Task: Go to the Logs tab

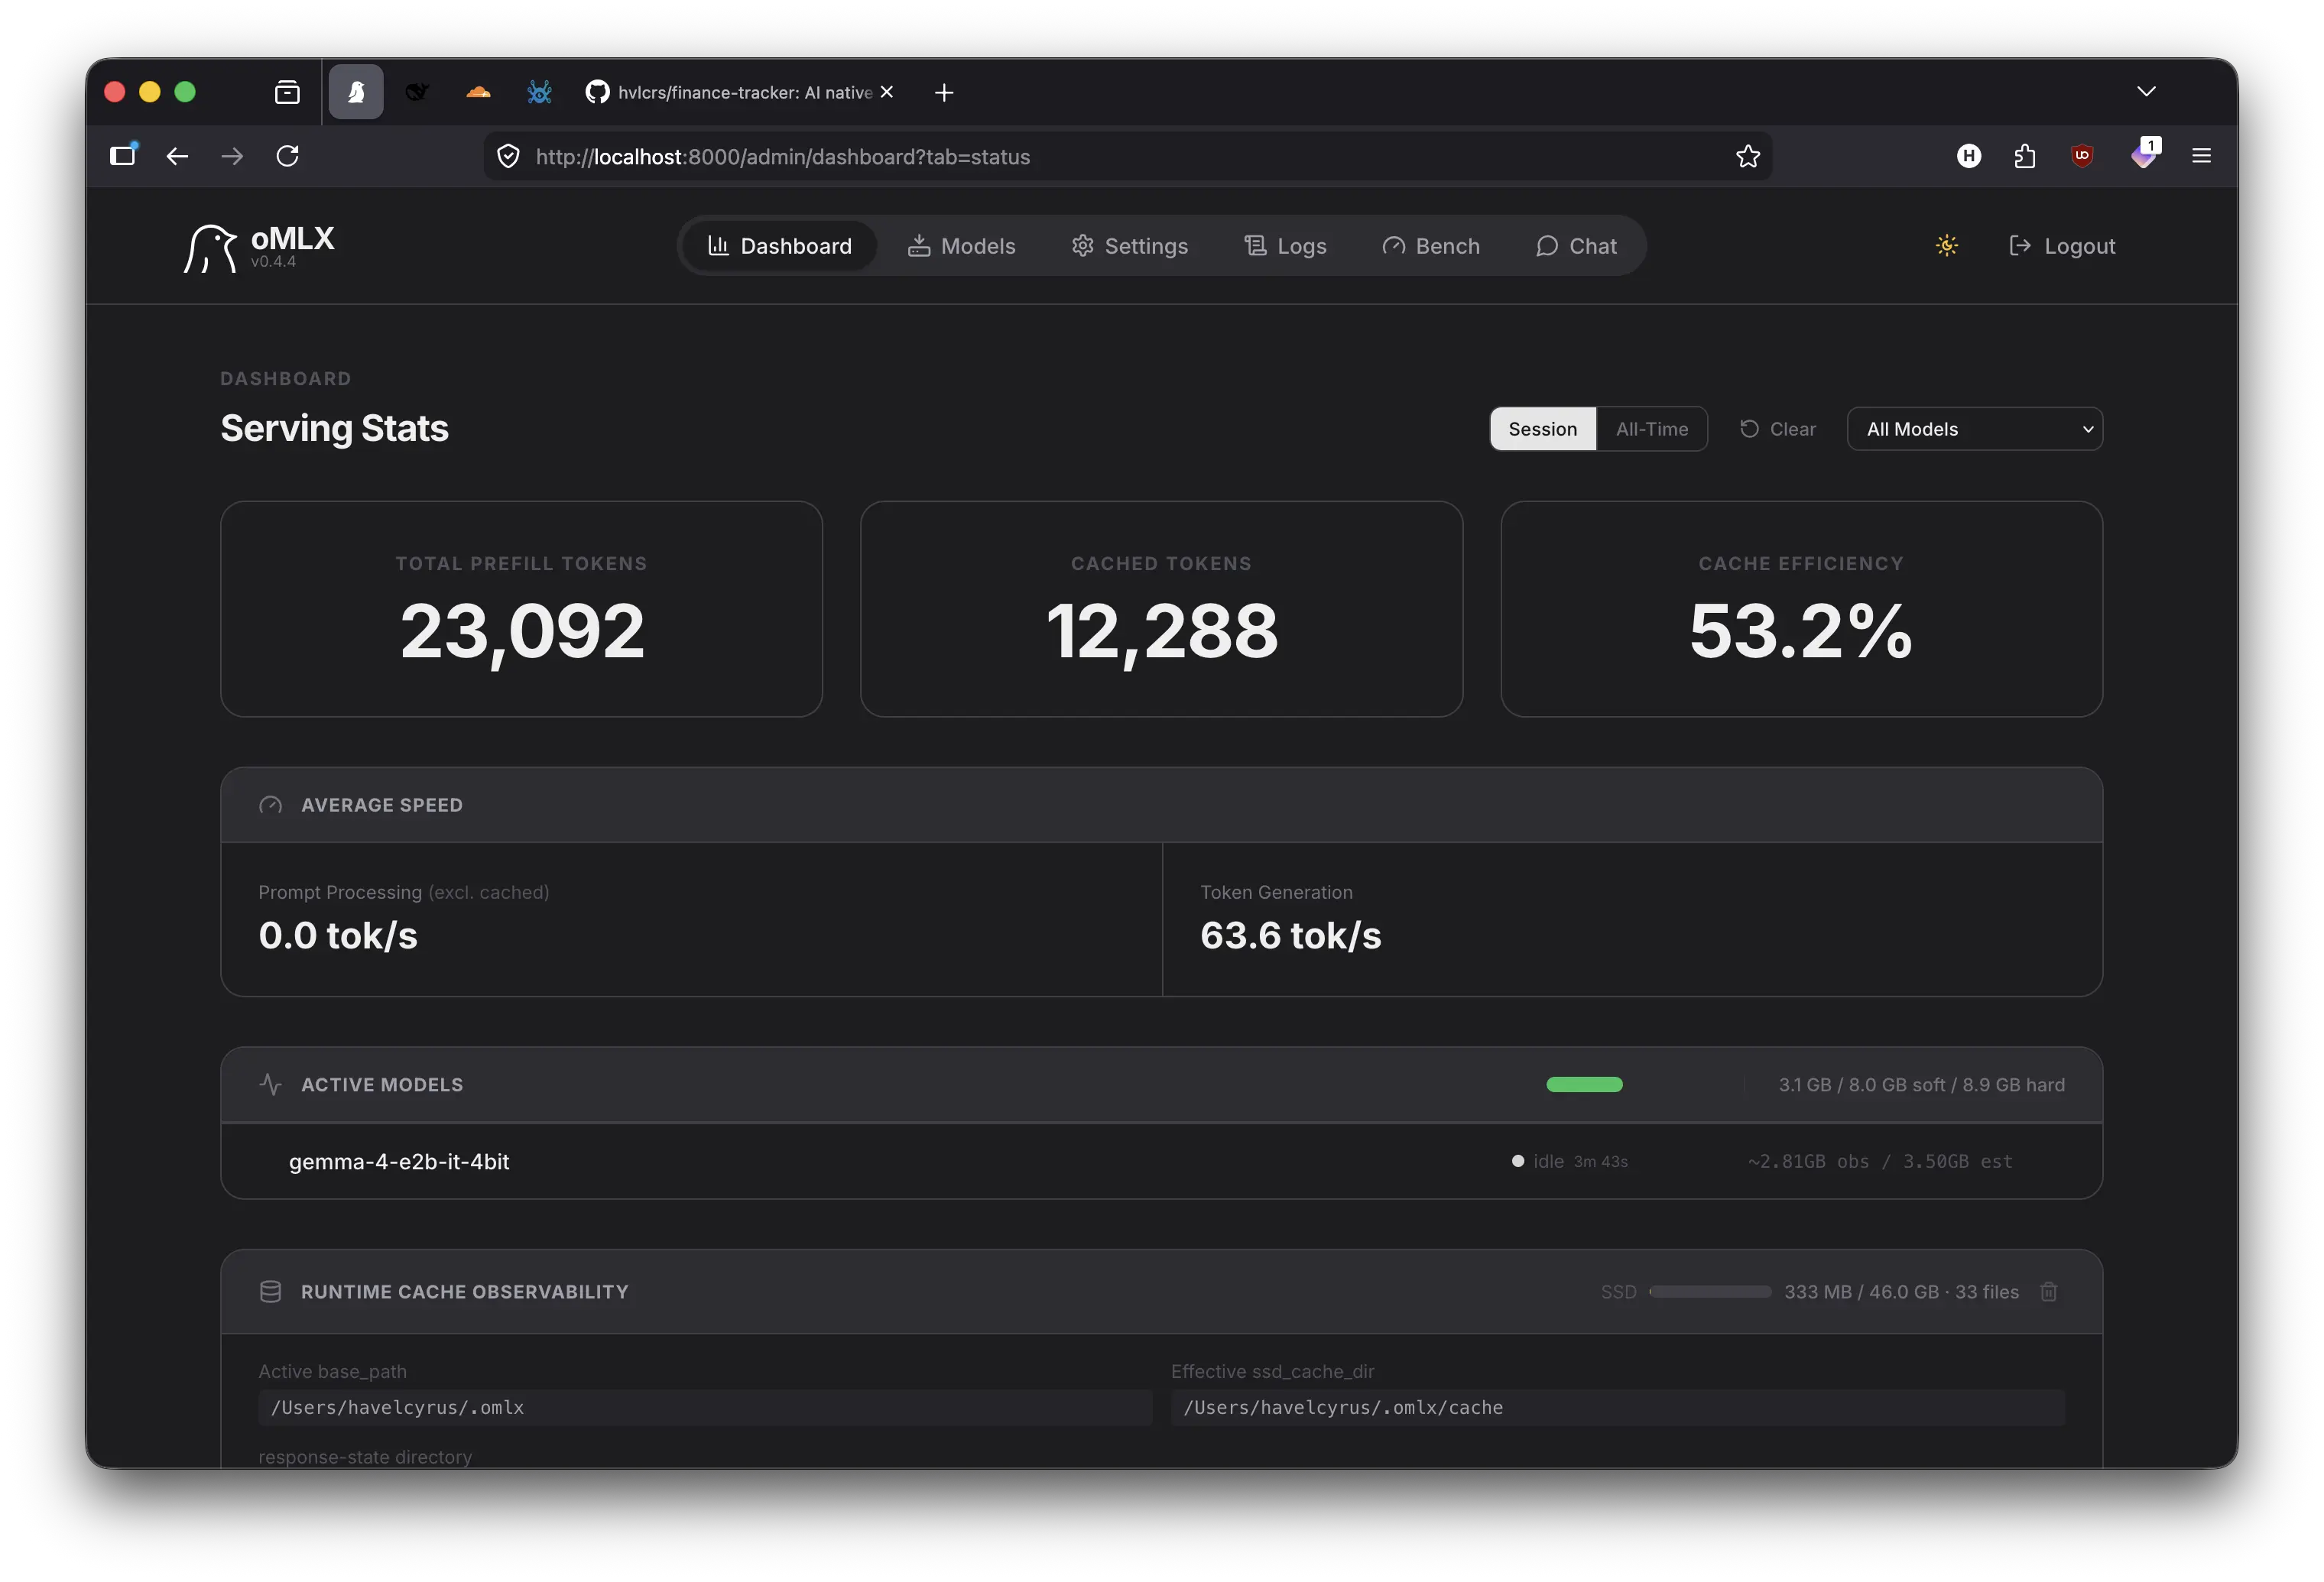Action: click(1285, 246)
